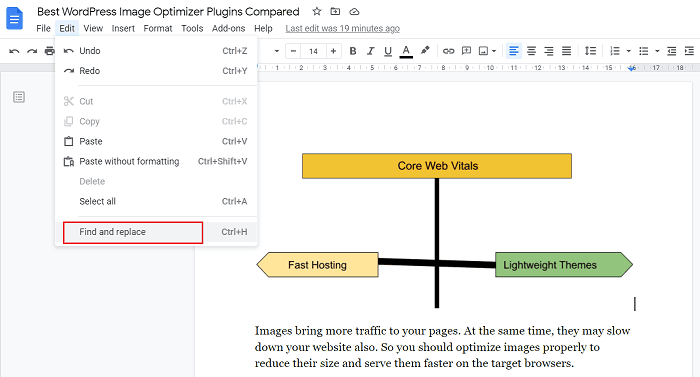Align text right
This screenshot has height=377, width=700.
[549, 51]
